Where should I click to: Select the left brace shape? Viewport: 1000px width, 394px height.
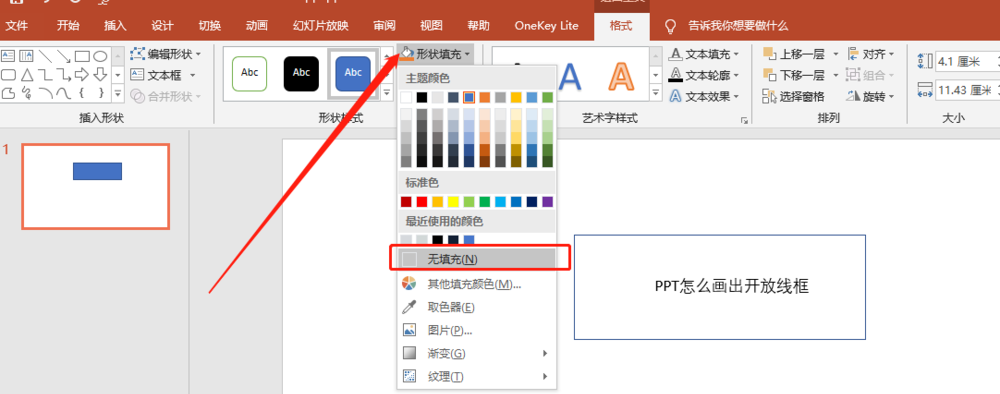pyautogui.click(x=82, y=94)
